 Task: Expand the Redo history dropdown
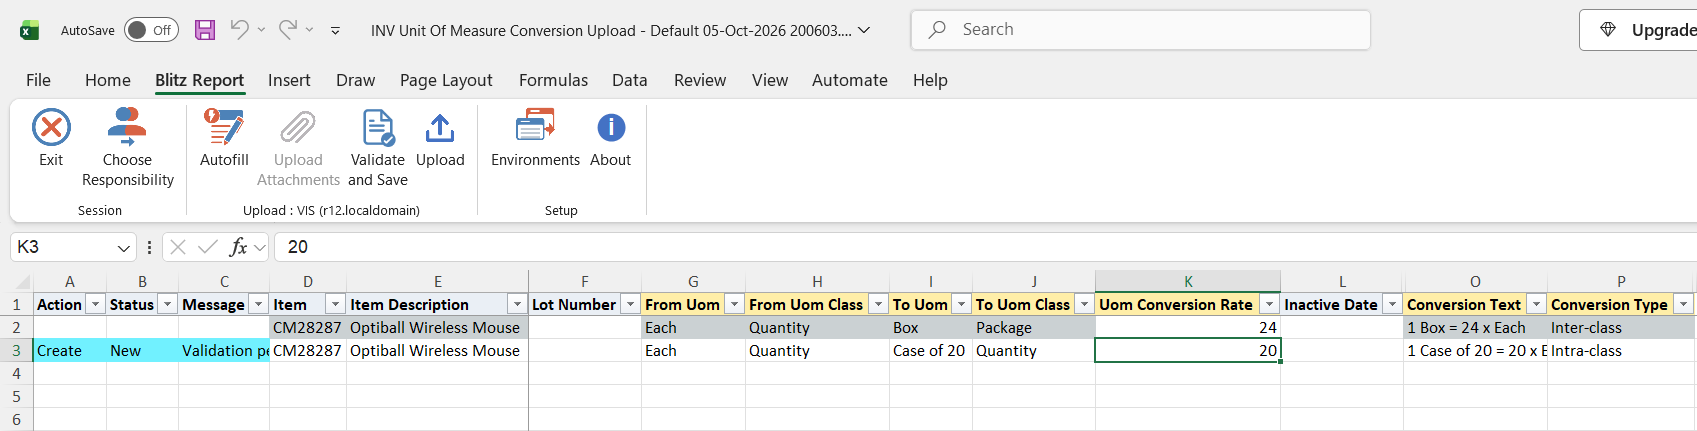click(309, 30)
